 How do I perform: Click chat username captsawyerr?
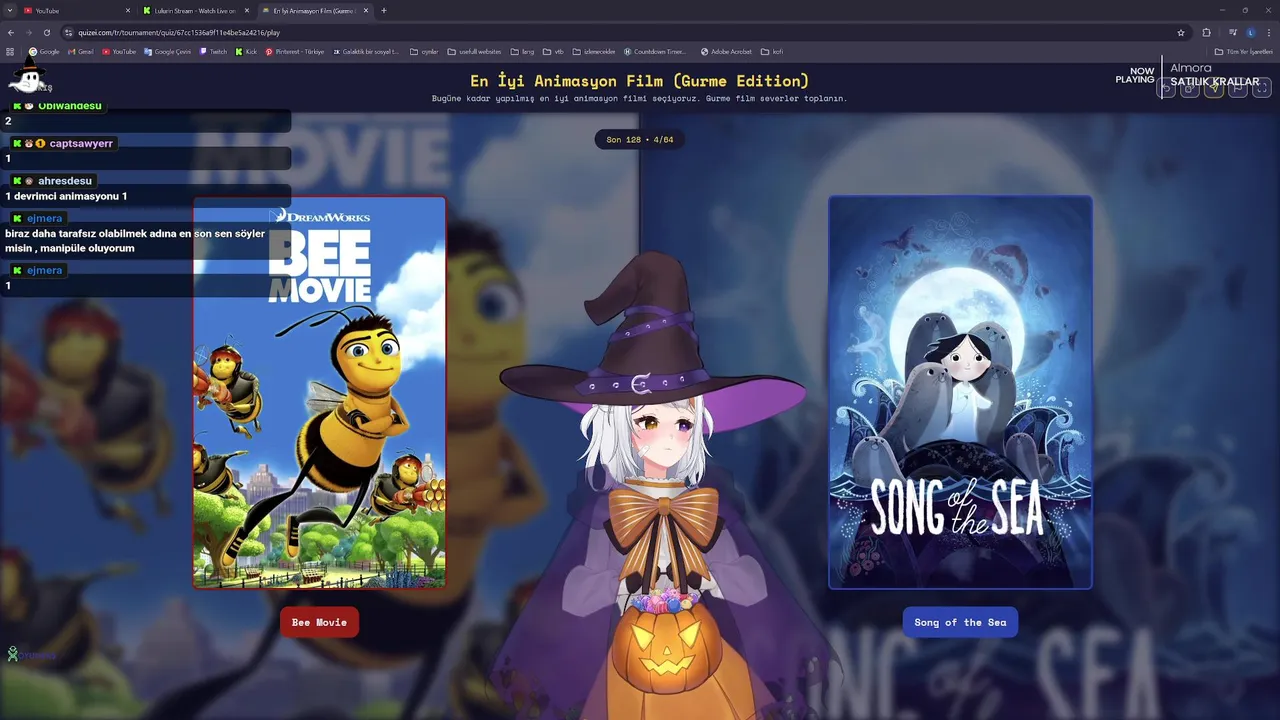click(81, 143)
